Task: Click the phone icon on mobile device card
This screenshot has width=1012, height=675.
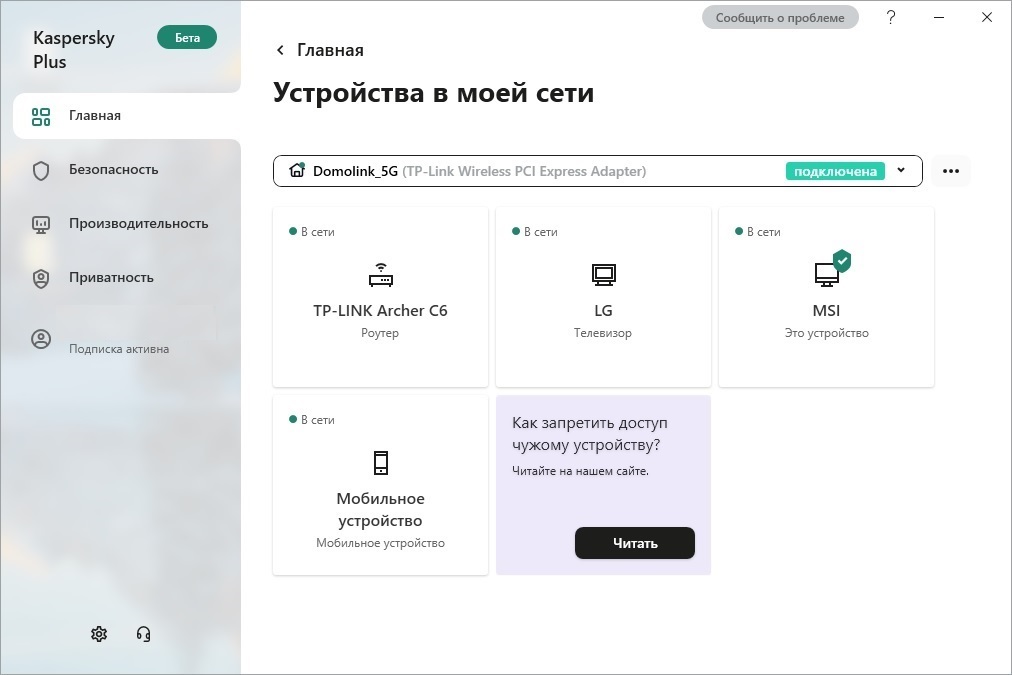Action: point(381,463)
